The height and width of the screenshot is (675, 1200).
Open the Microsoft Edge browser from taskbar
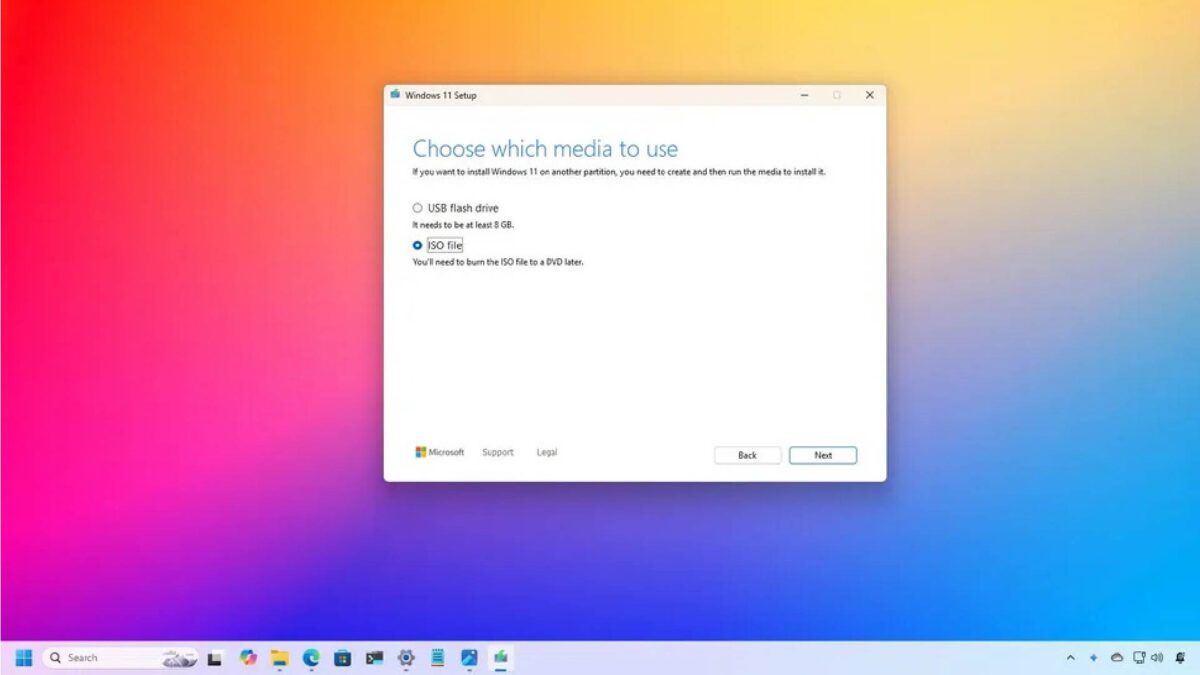point(310,658)
